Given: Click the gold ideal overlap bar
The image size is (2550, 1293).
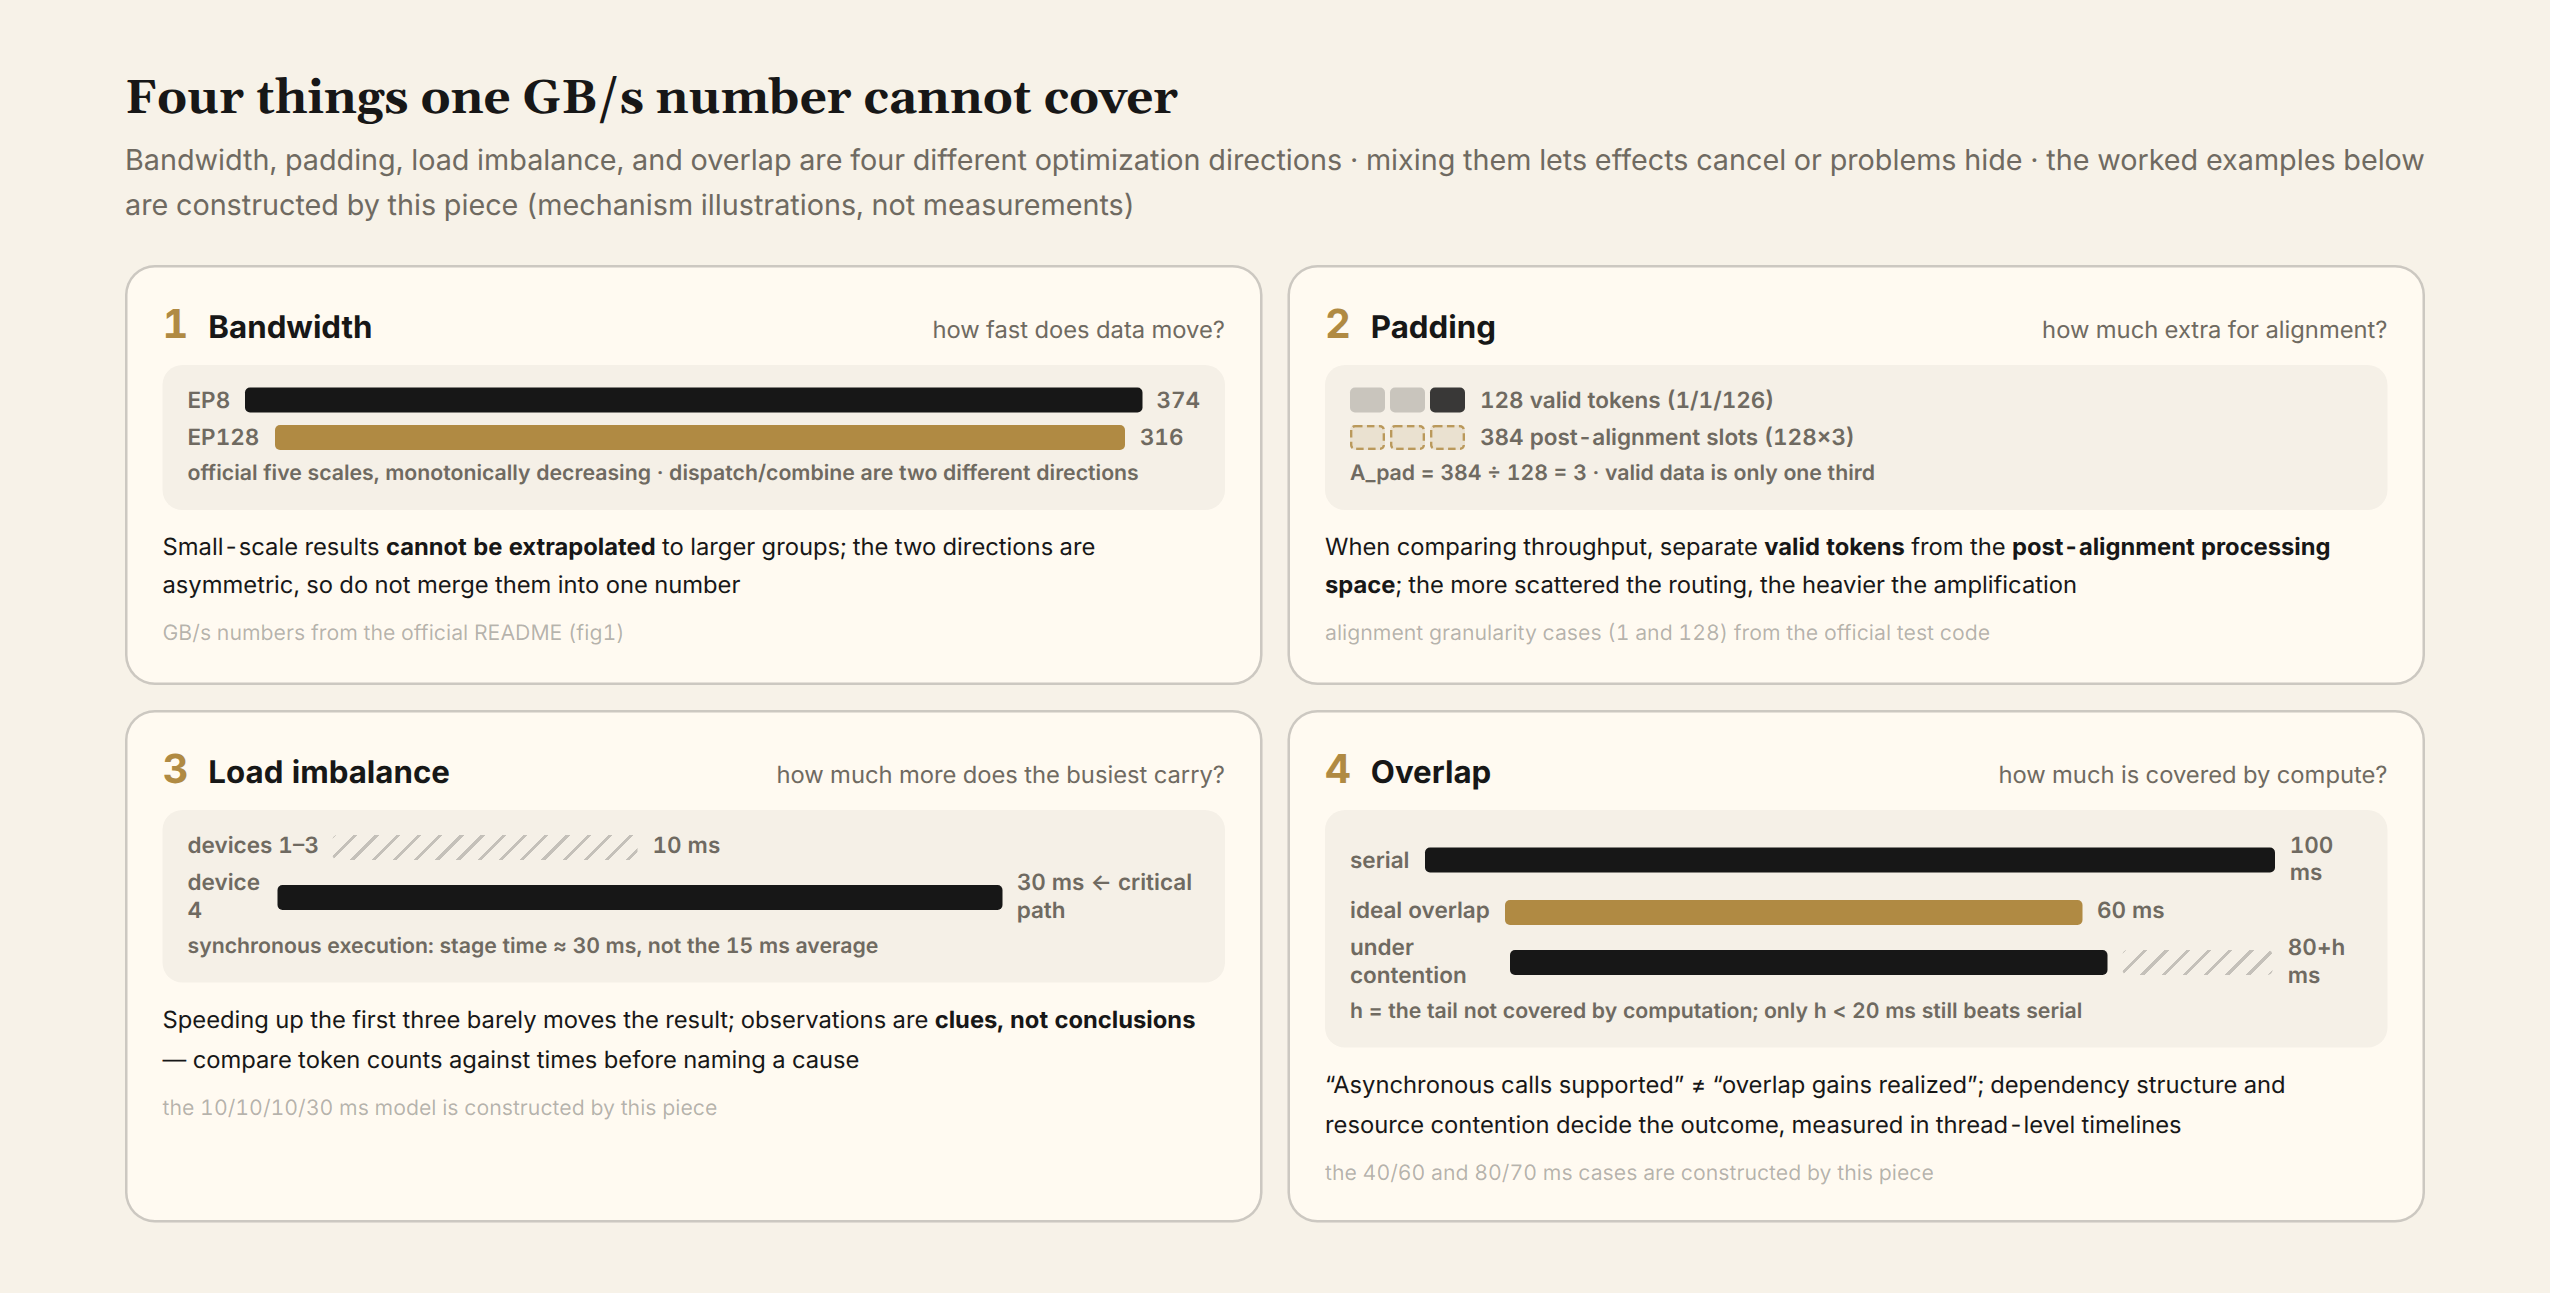Looking at the screenshot, I should click(x=1793, y=911).
